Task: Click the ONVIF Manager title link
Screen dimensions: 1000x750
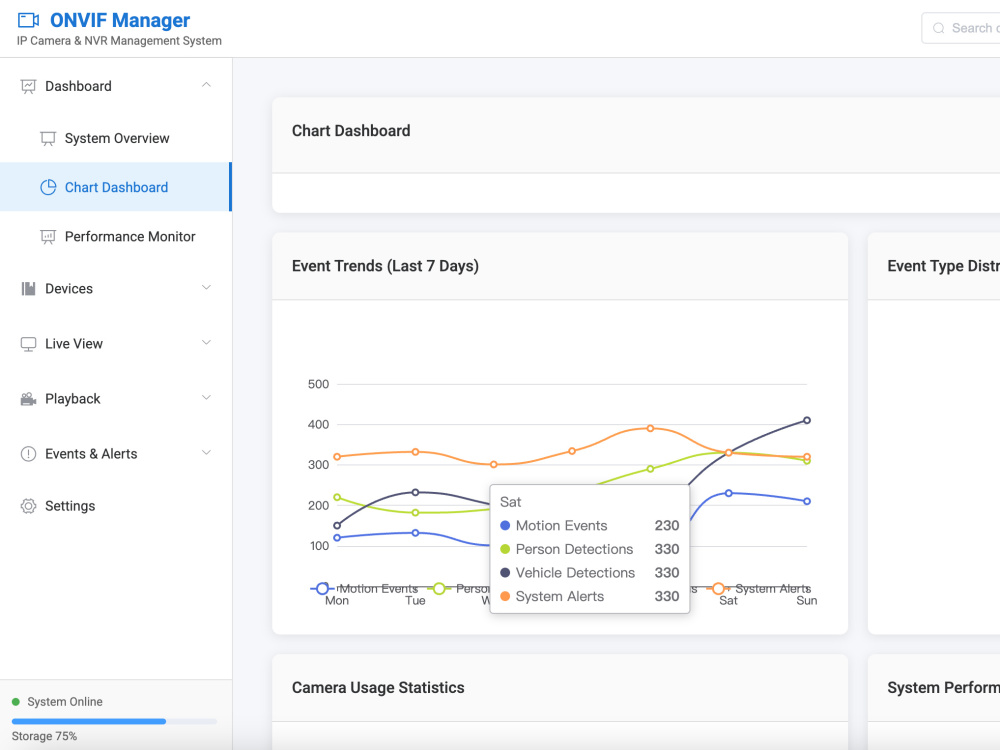Action: 120,20
